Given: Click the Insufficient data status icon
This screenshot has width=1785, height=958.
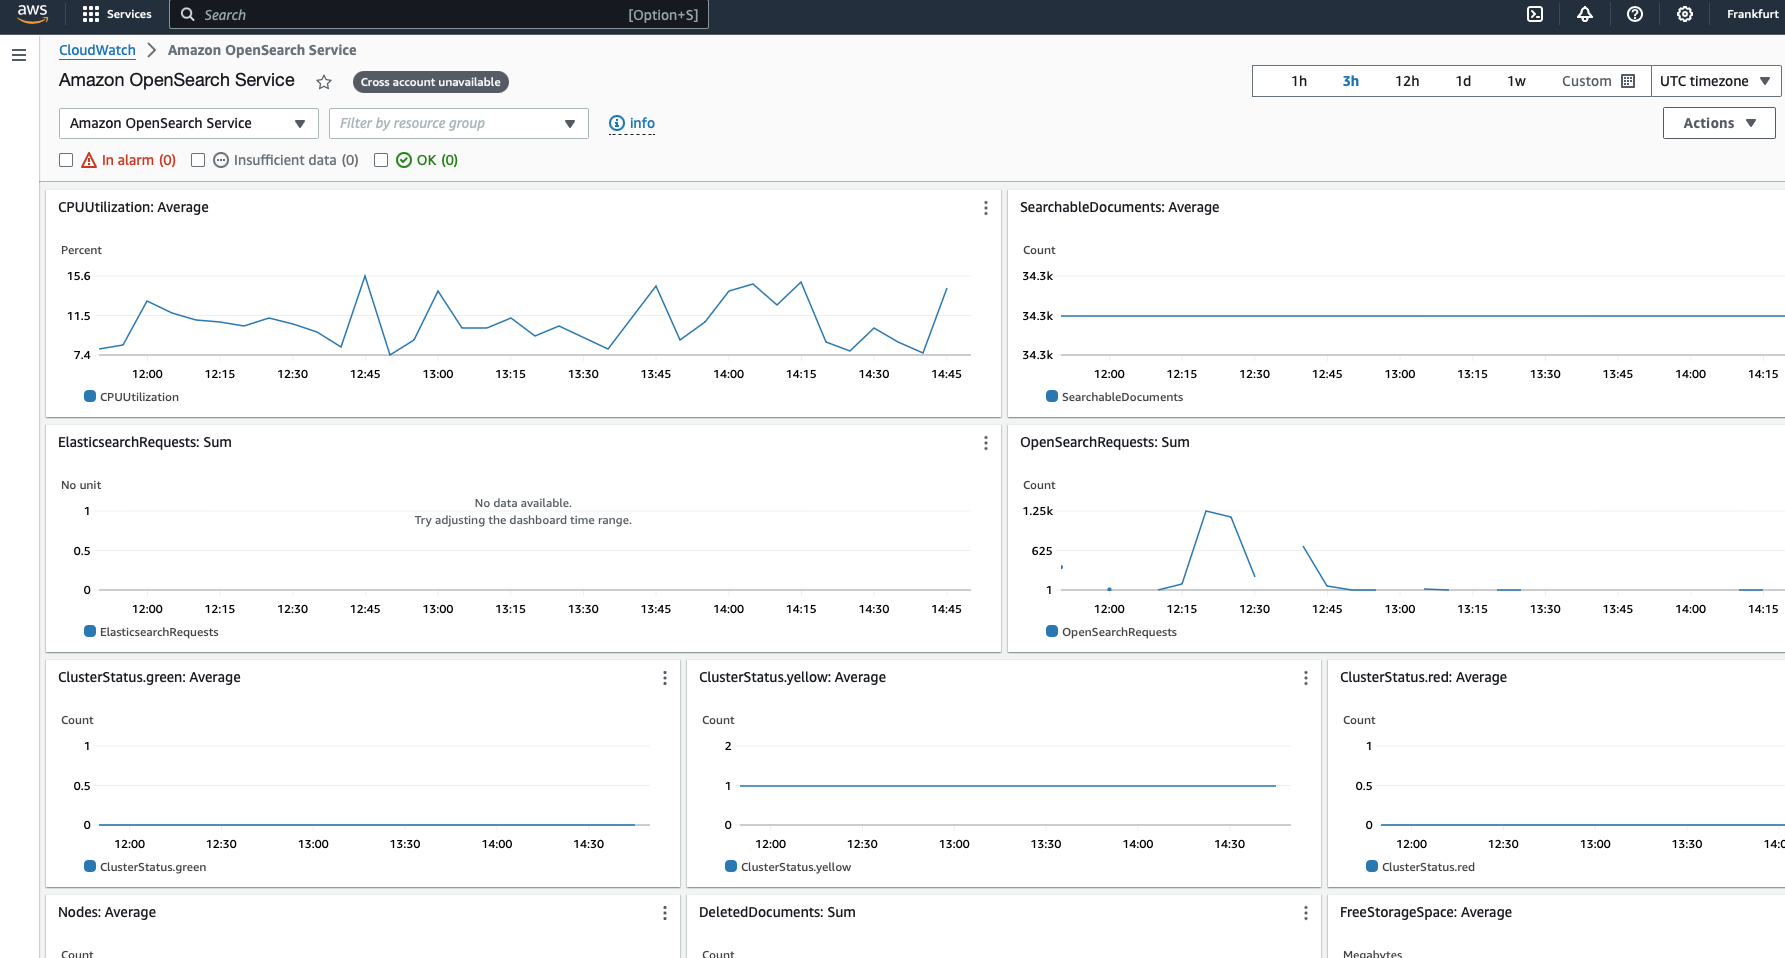Looking at the screenshot, I should 221,160.
